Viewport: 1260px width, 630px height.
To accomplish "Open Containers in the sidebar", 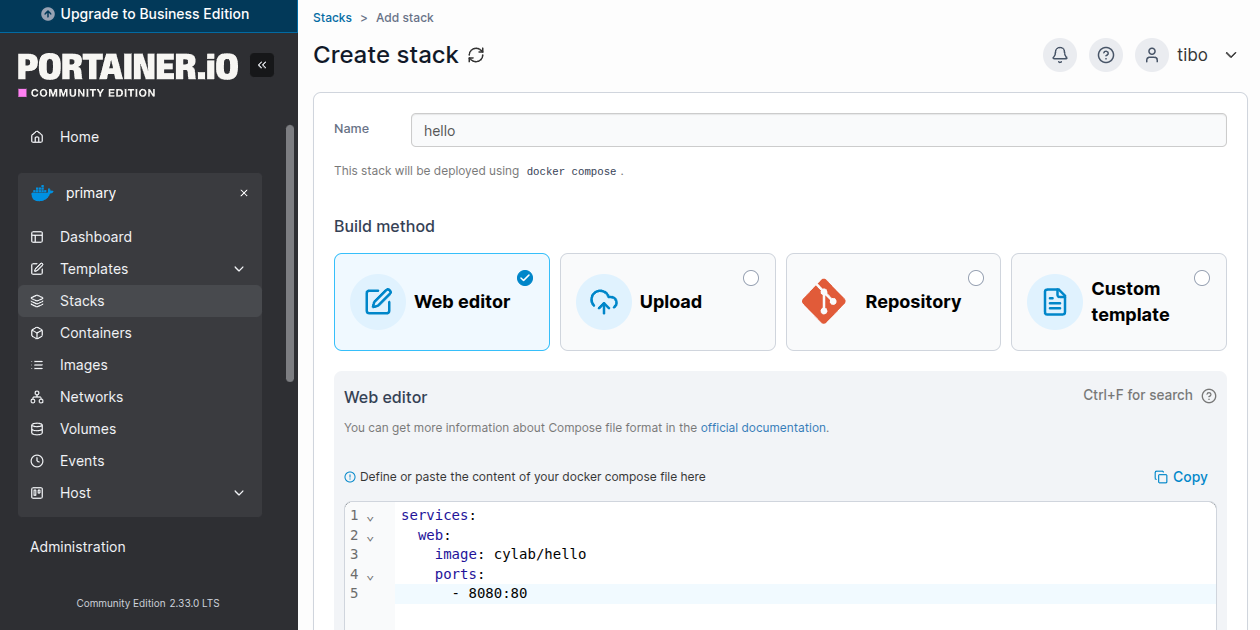I will coord(140,333).
